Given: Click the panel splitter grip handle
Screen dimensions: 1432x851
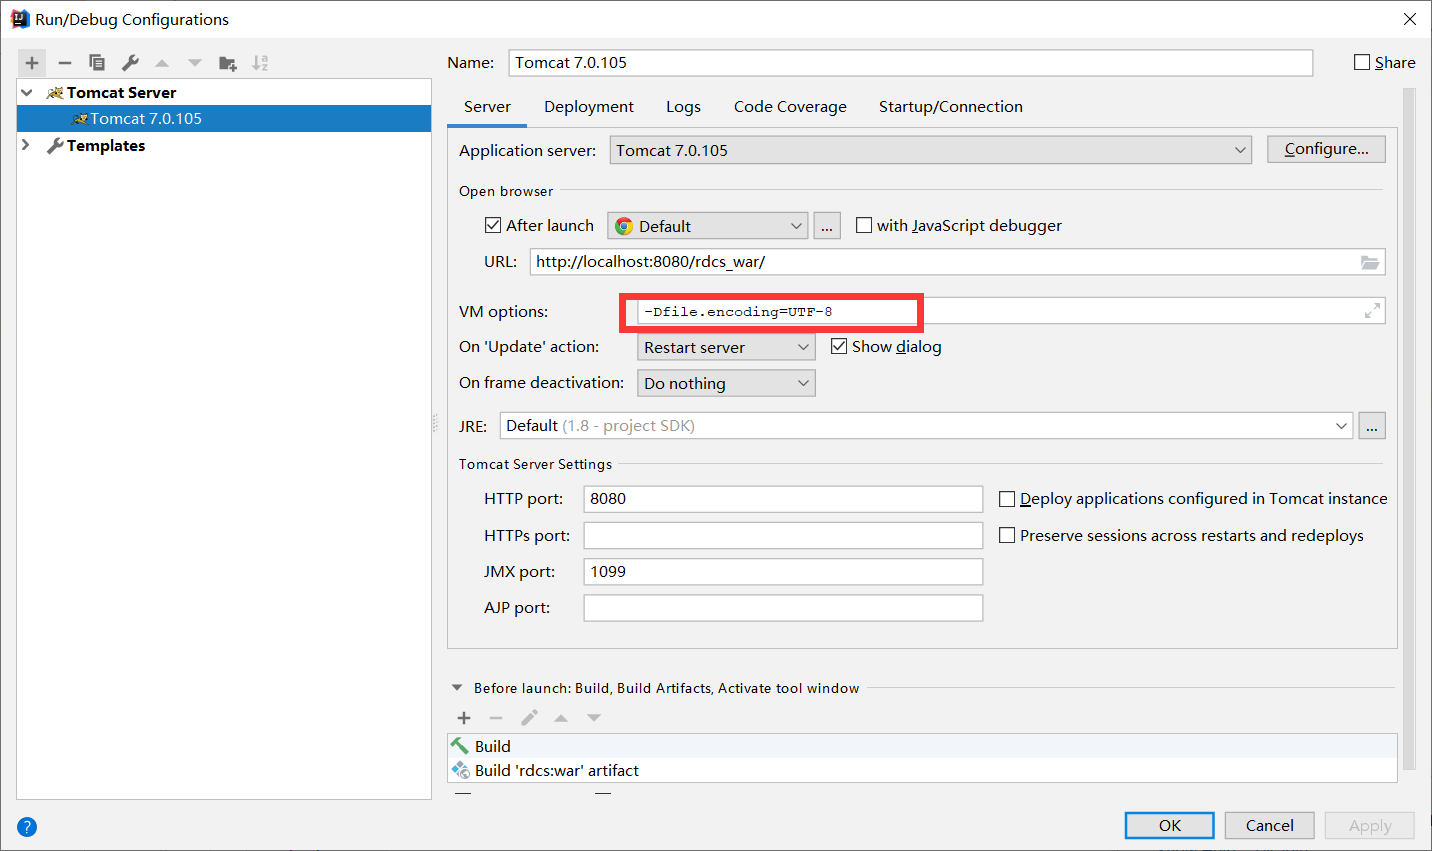Looking at the screenshot, I should click(435, 423).
